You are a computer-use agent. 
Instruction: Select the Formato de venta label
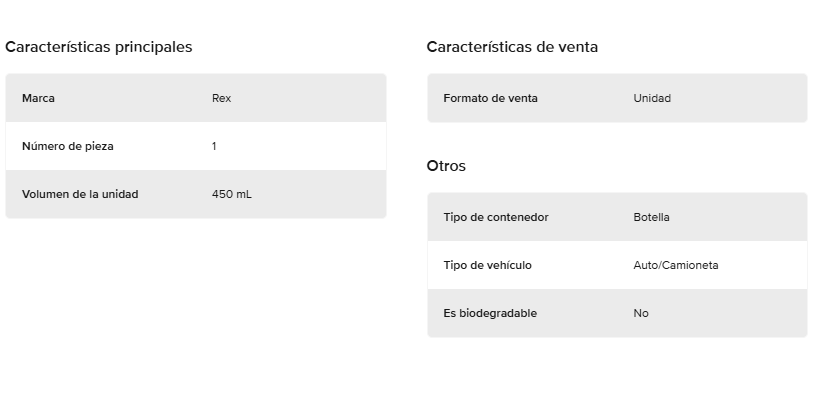(x=490, y=98)
